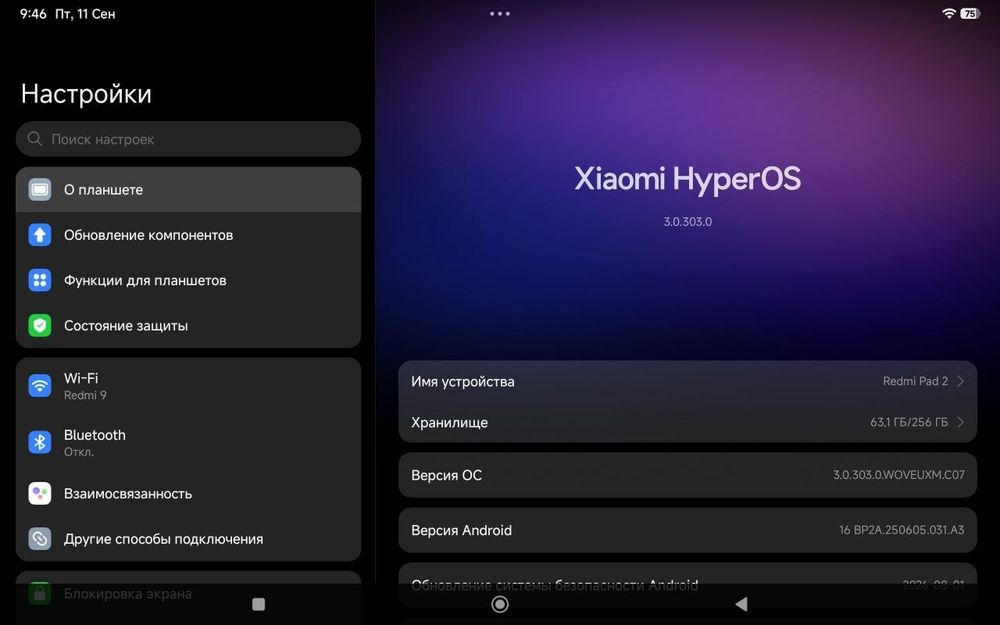Select the О планшете menu entry

click(x=188, y=189)
